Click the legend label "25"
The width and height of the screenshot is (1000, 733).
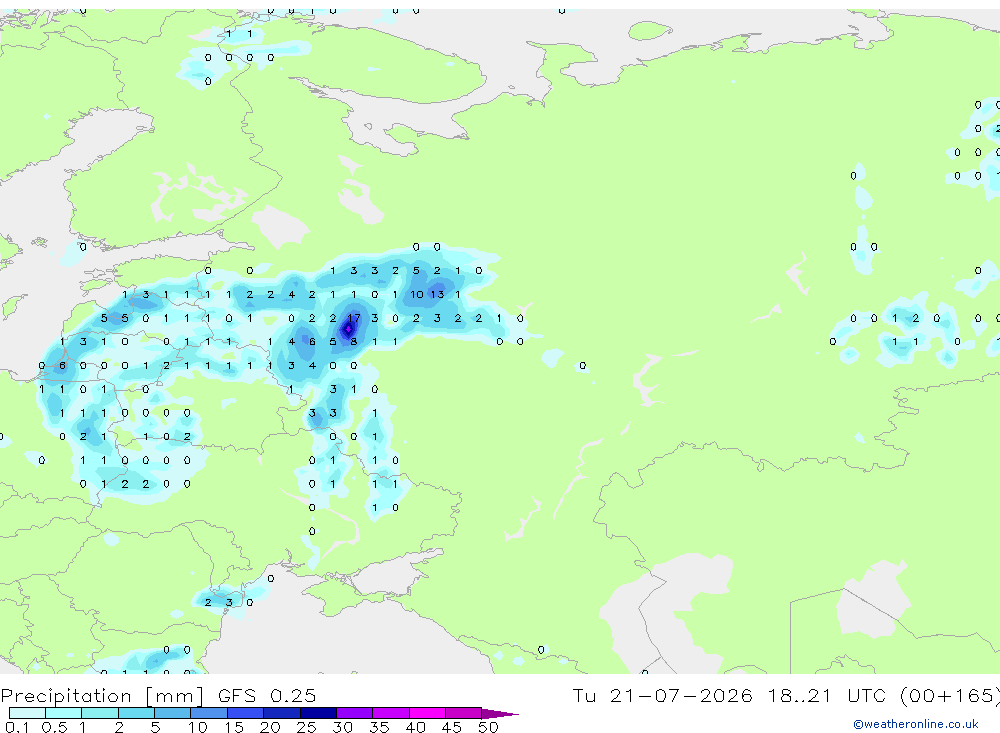(306, 727)
